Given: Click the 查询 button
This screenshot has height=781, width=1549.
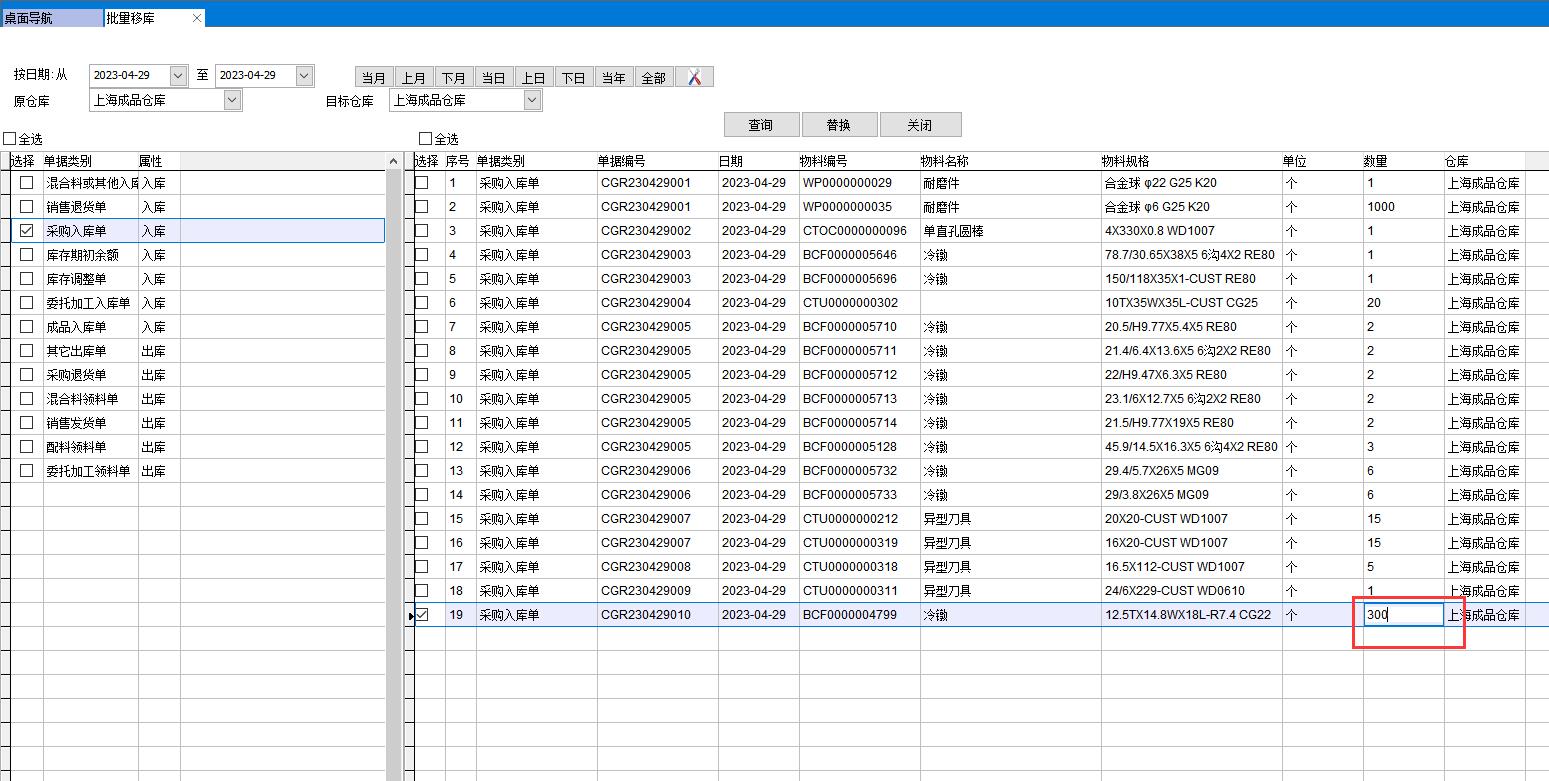Looking at the screenshot, I should (760, 125).
